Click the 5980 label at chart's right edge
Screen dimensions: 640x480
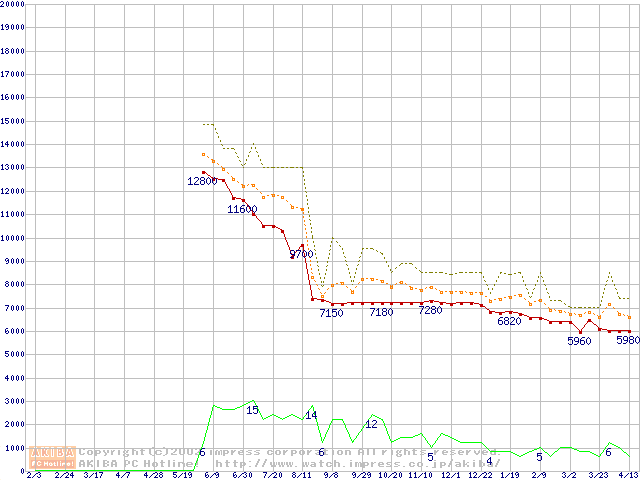[x=627, y=340]
